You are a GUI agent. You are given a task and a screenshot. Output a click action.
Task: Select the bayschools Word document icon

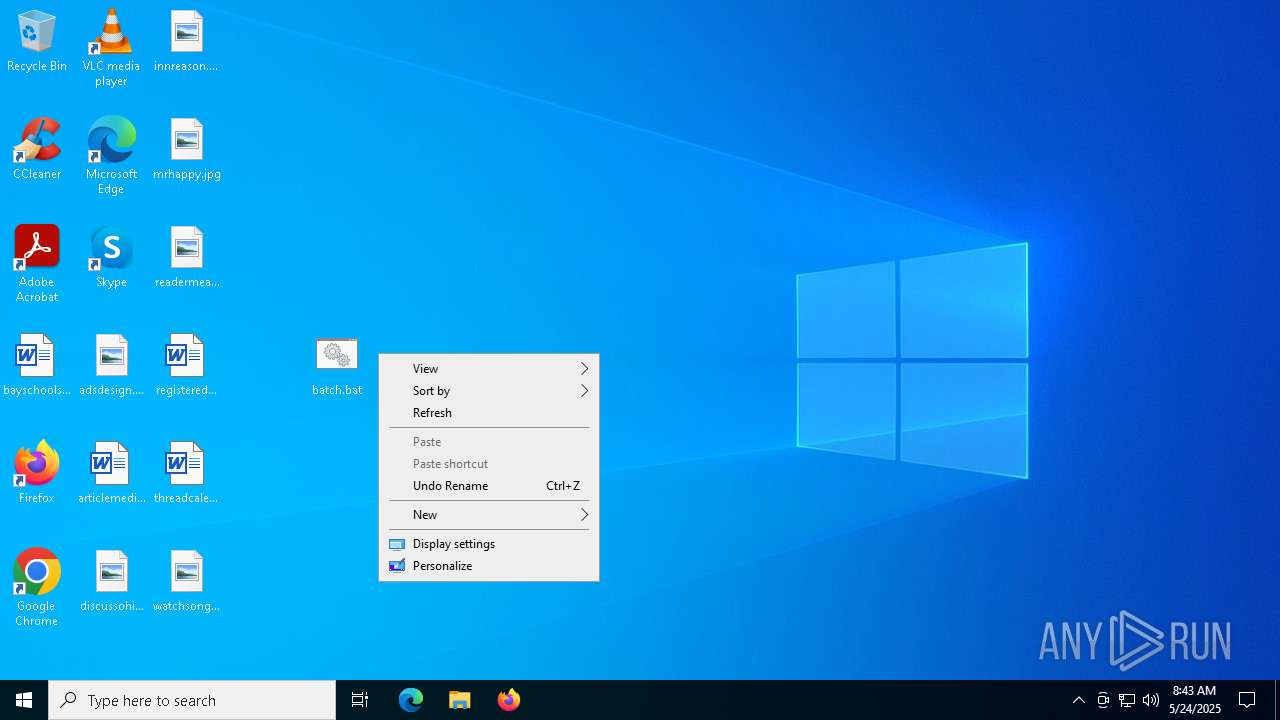click(37, 365)
